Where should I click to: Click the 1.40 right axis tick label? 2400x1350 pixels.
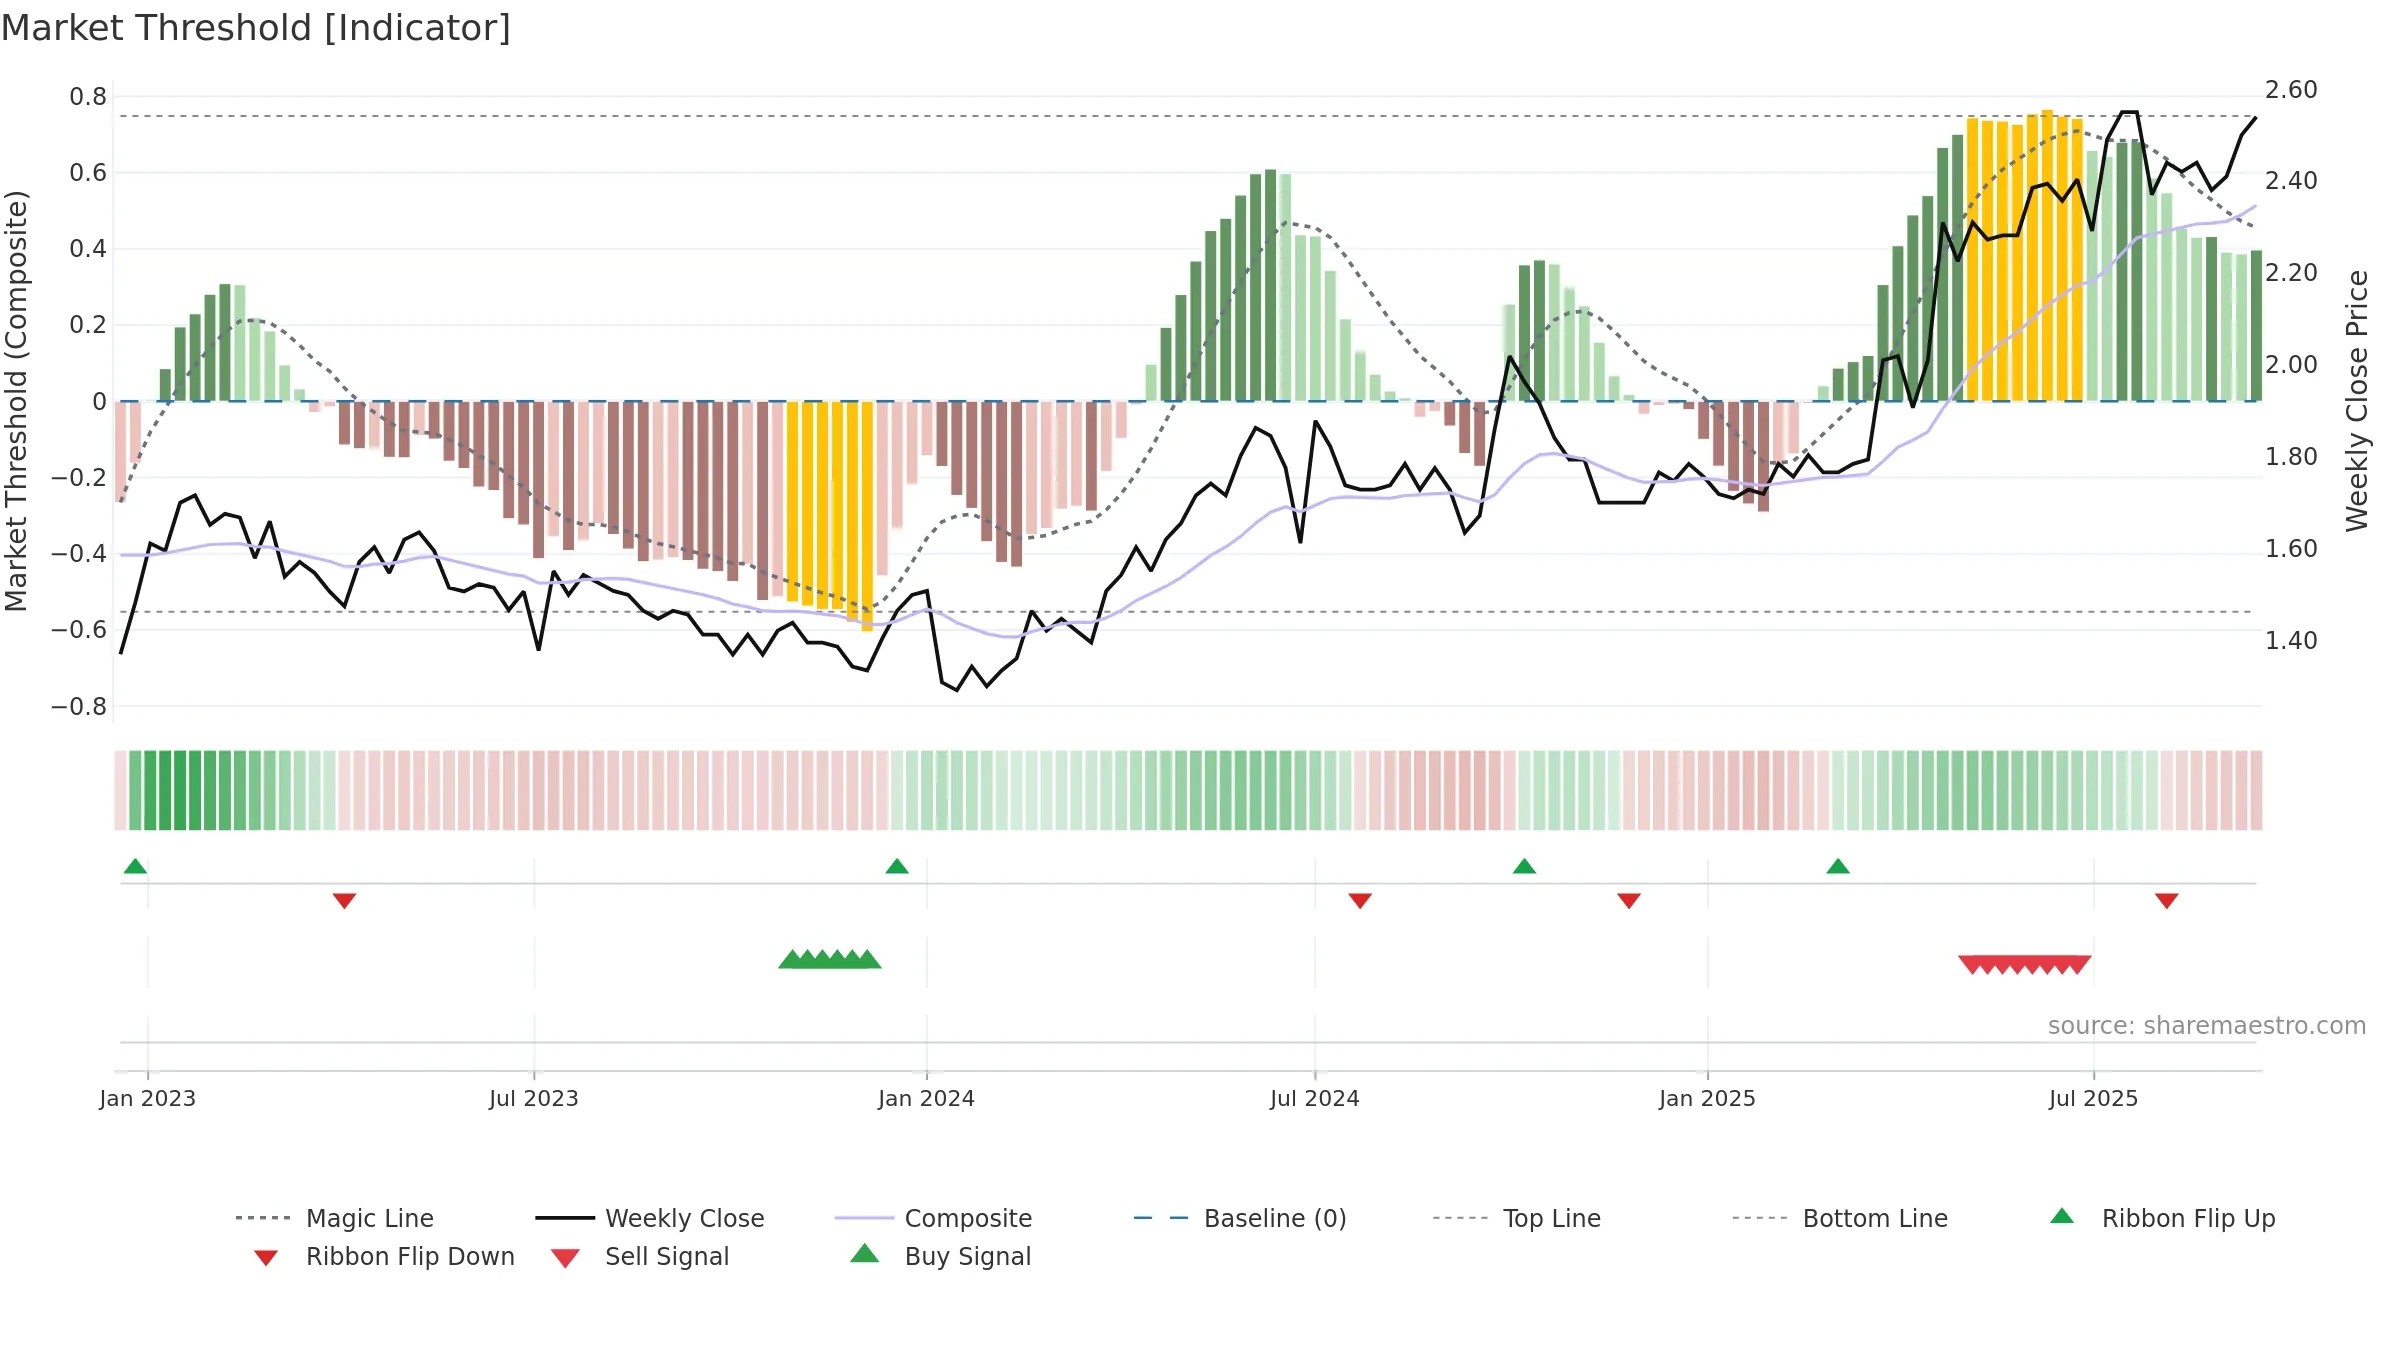click(2291, 641)
